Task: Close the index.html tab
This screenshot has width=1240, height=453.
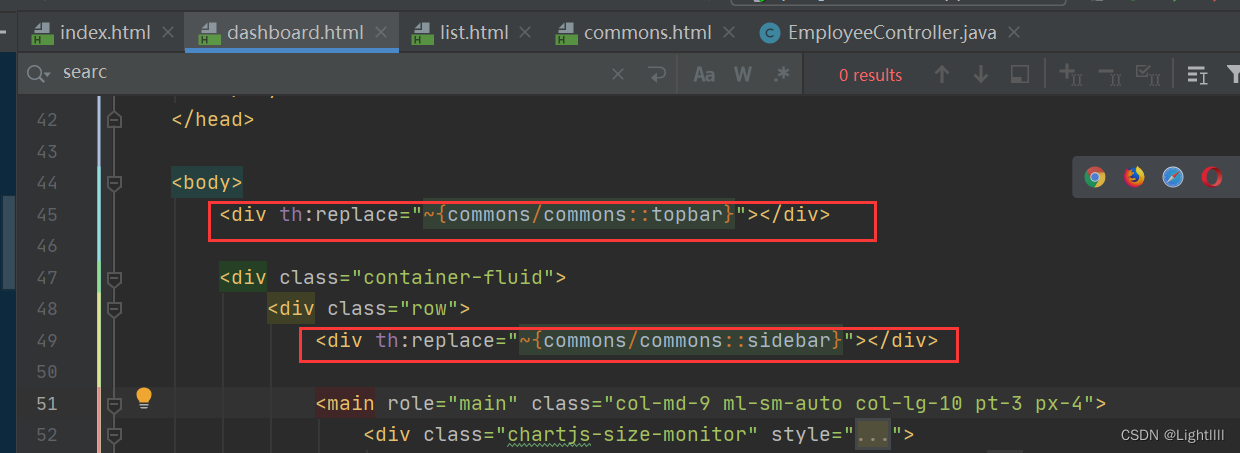Action: point(168,33)
